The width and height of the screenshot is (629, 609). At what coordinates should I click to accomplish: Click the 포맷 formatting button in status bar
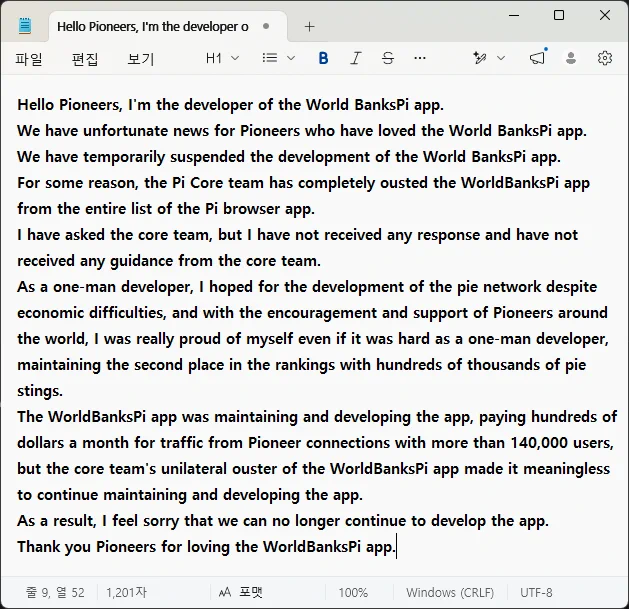click(241, 593)
